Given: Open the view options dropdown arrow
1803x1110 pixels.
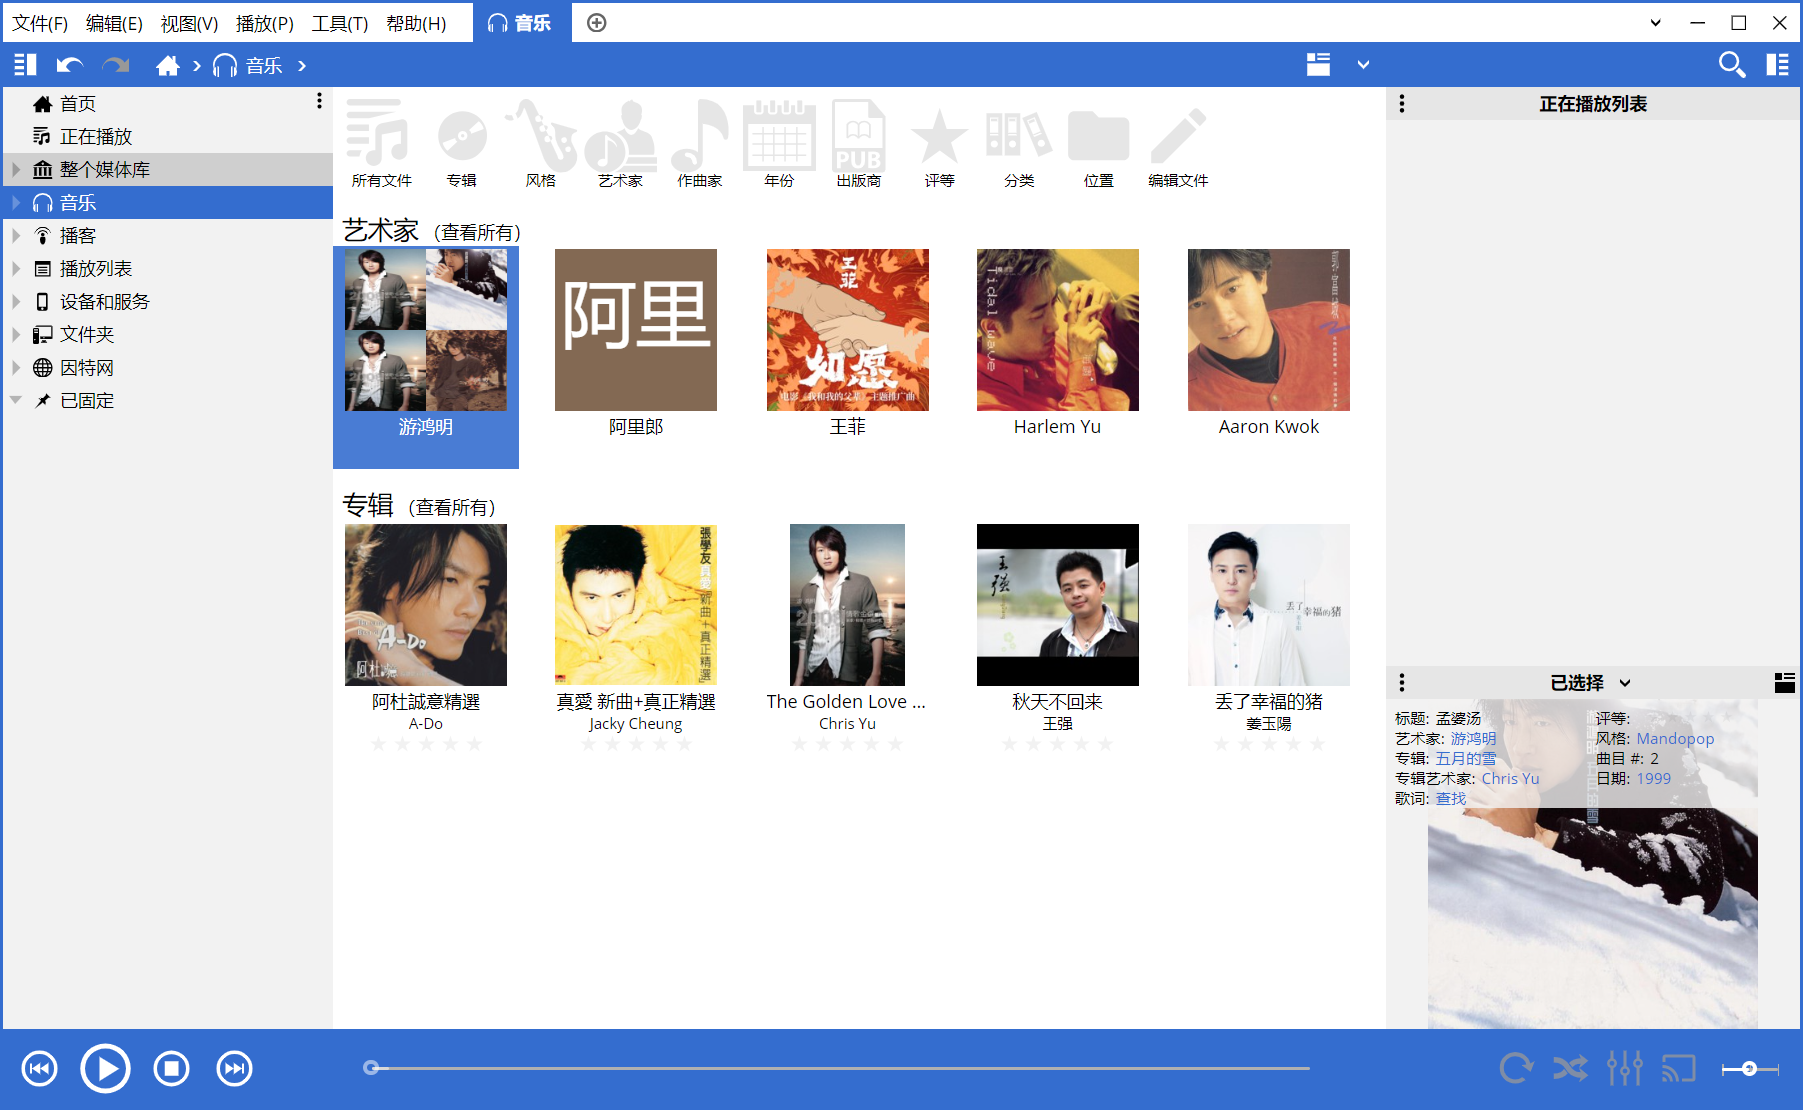Looking at the screenshot, I should coord(1363,65).
